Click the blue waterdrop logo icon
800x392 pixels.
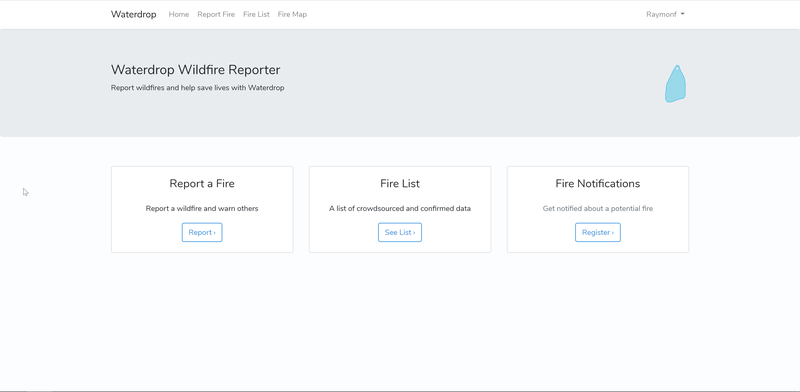[x=676, y=84]
